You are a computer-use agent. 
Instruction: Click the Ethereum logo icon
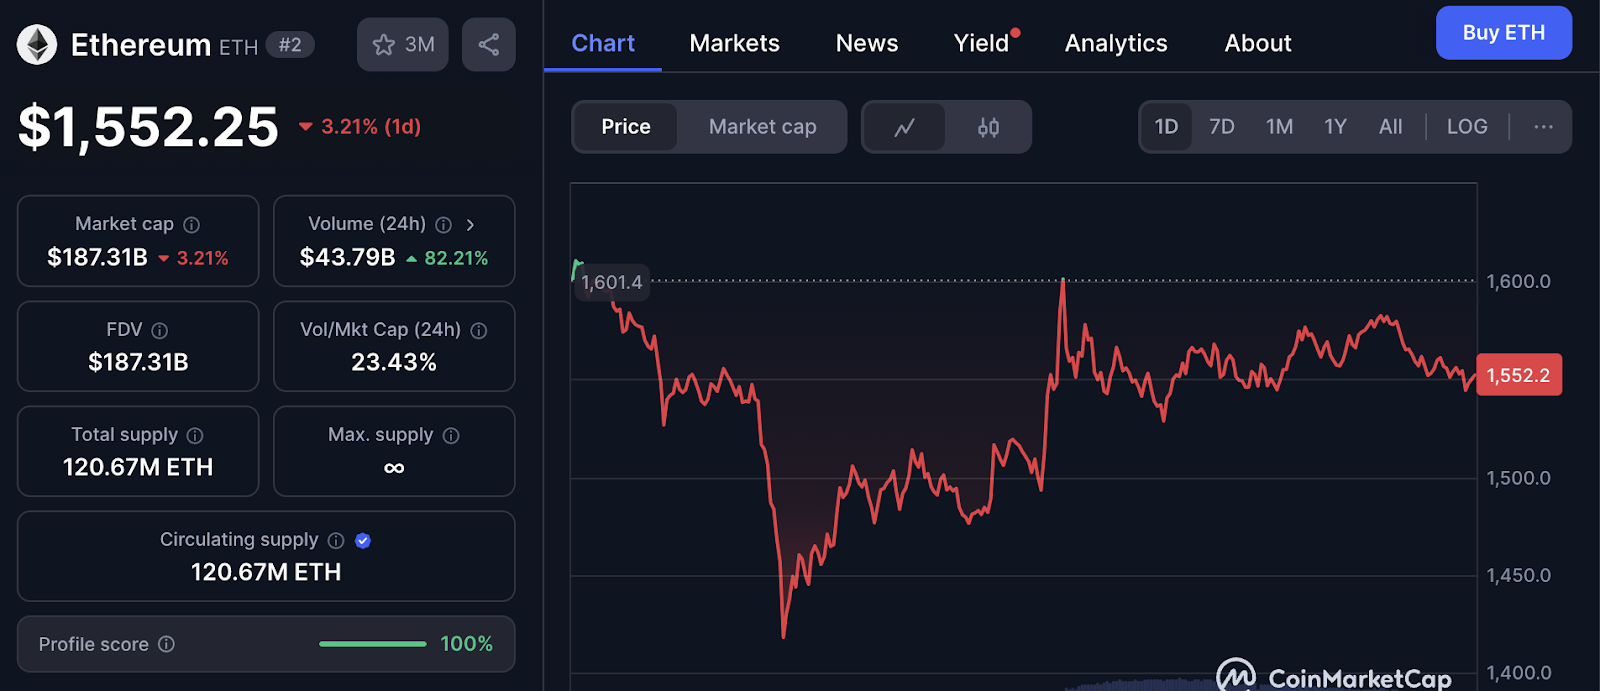click(x=37, y=45)
